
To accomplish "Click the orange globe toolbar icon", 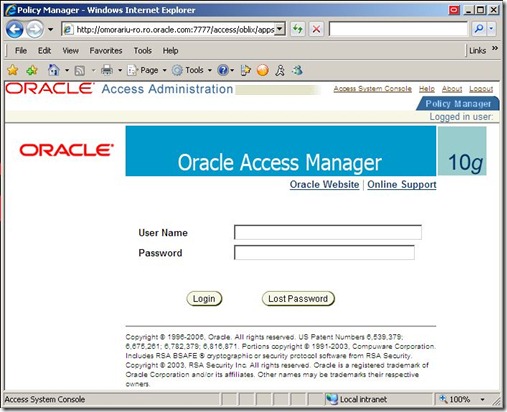I will pos(263,70).
